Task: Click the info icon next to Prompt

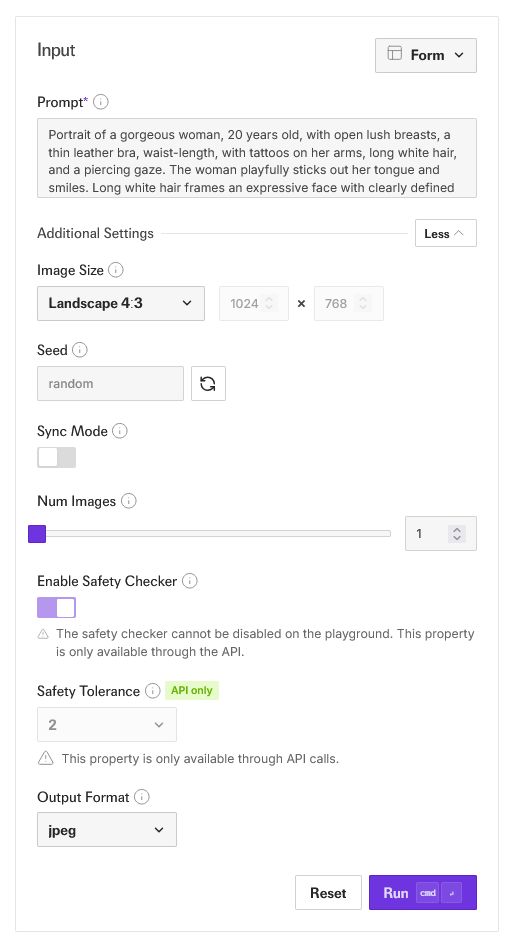Action: (101, 102)
